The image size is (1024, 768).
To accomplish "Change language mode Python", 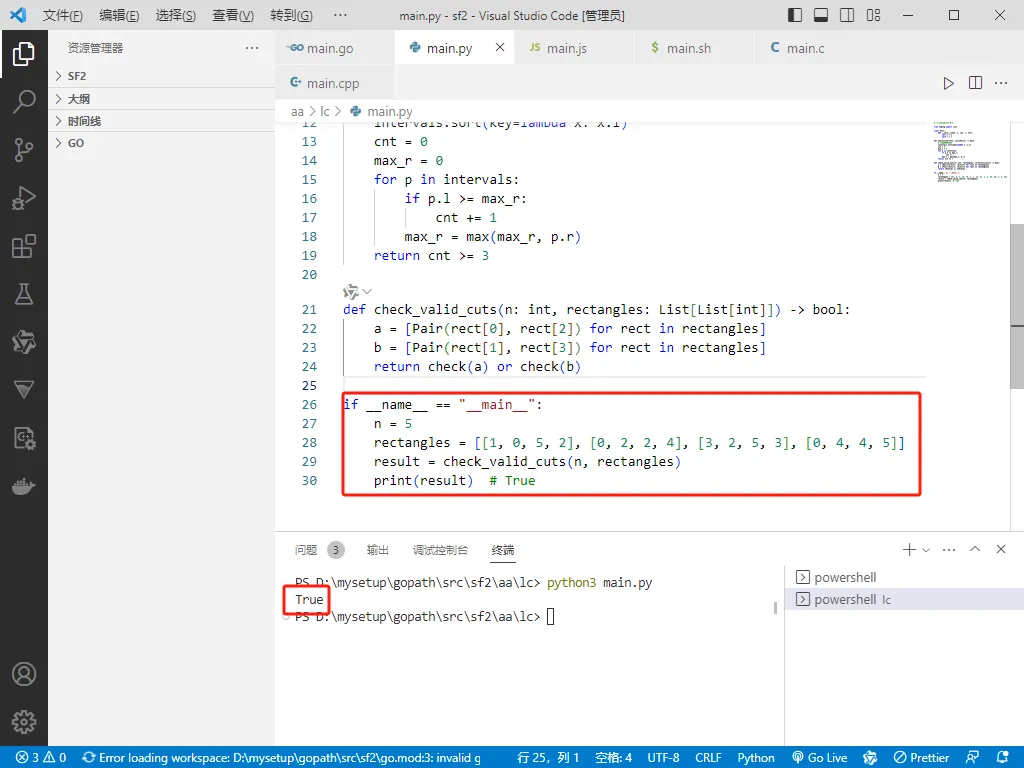I will (x=756, y=758).
